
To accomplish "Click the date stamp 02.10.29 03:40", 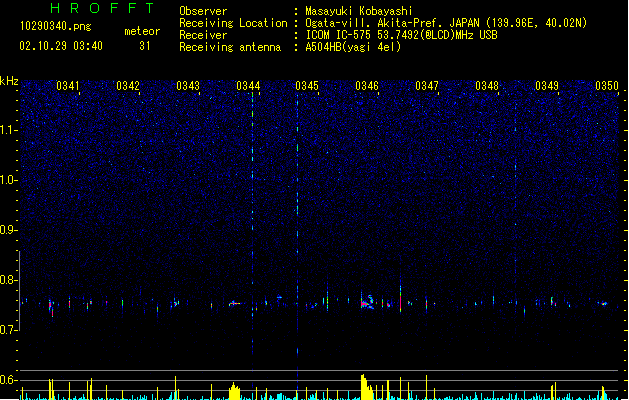I will (61, 46).
